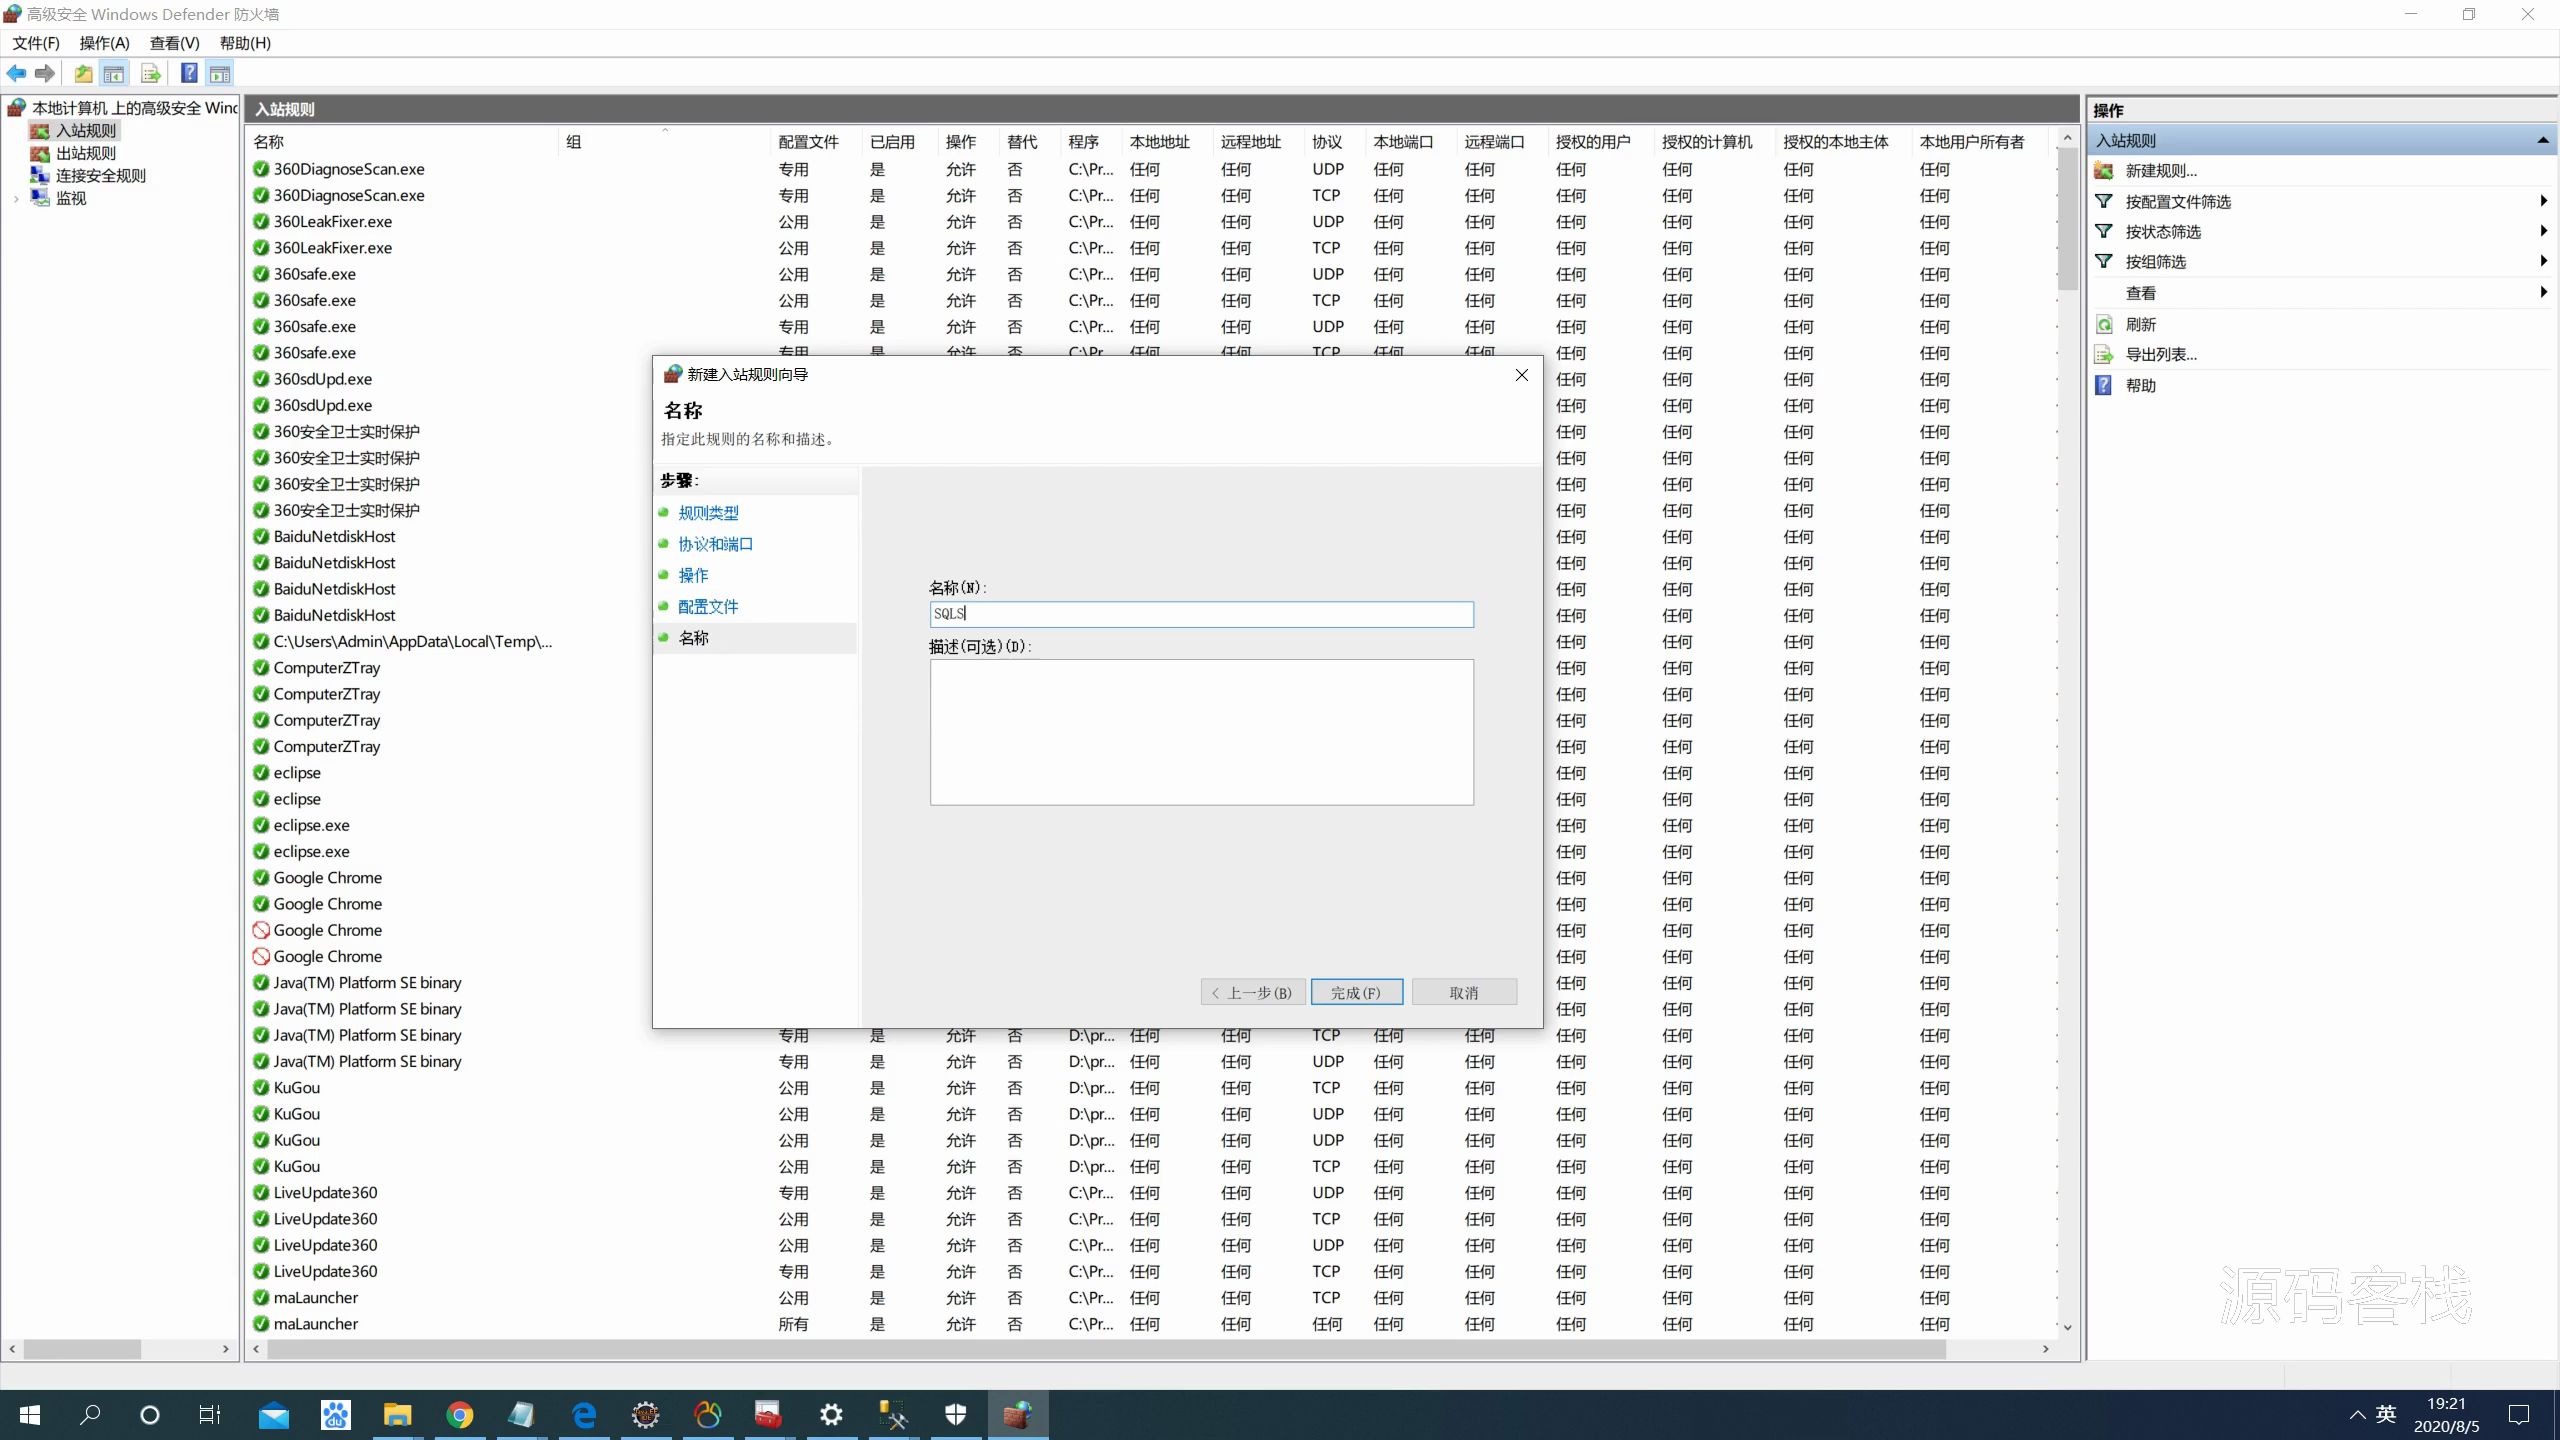Click the tree pane horizontal scrollbar

(x=81, y=1349)
